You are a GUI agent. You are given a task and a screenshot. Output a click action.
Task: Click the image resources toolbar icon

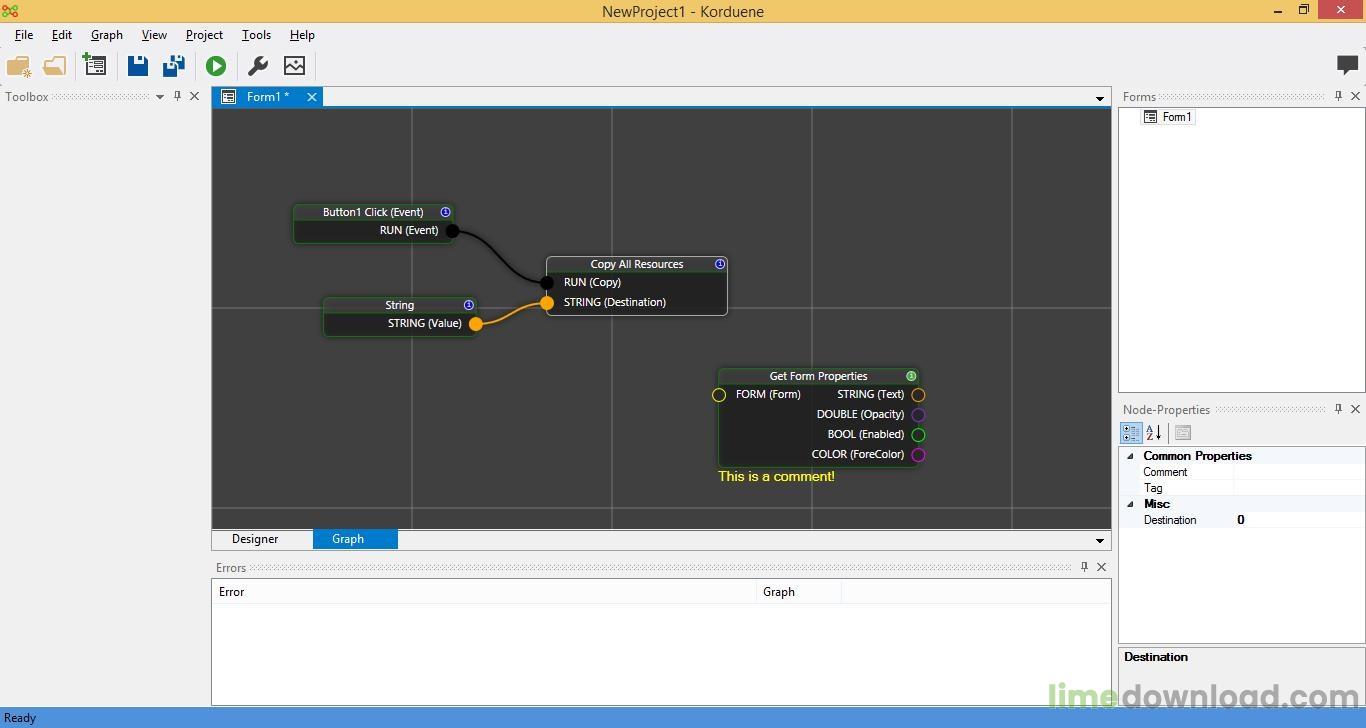(x=294, y=66)
